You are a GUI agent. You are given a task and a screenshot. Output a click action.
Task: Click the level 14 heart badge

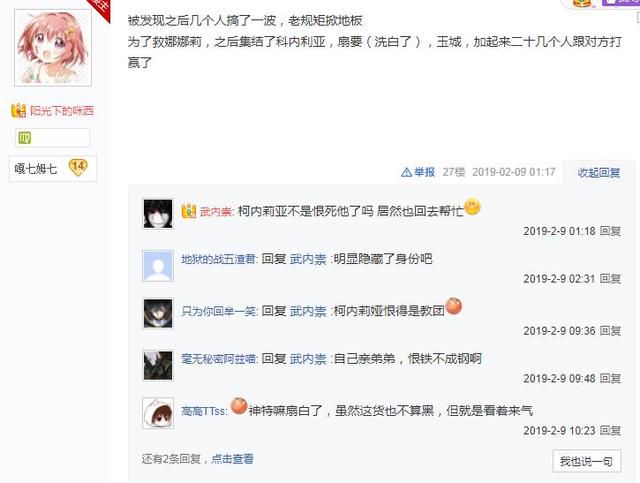[x=78, y=167]
